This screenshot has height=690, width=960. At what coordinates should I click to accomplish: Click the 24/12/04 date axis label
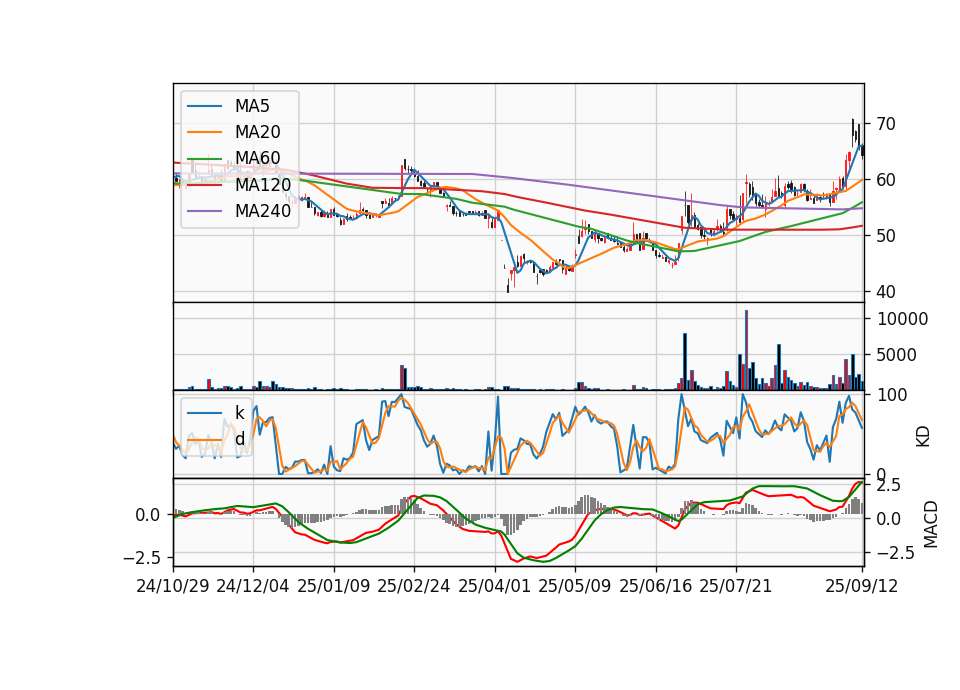tap(253, 586)
